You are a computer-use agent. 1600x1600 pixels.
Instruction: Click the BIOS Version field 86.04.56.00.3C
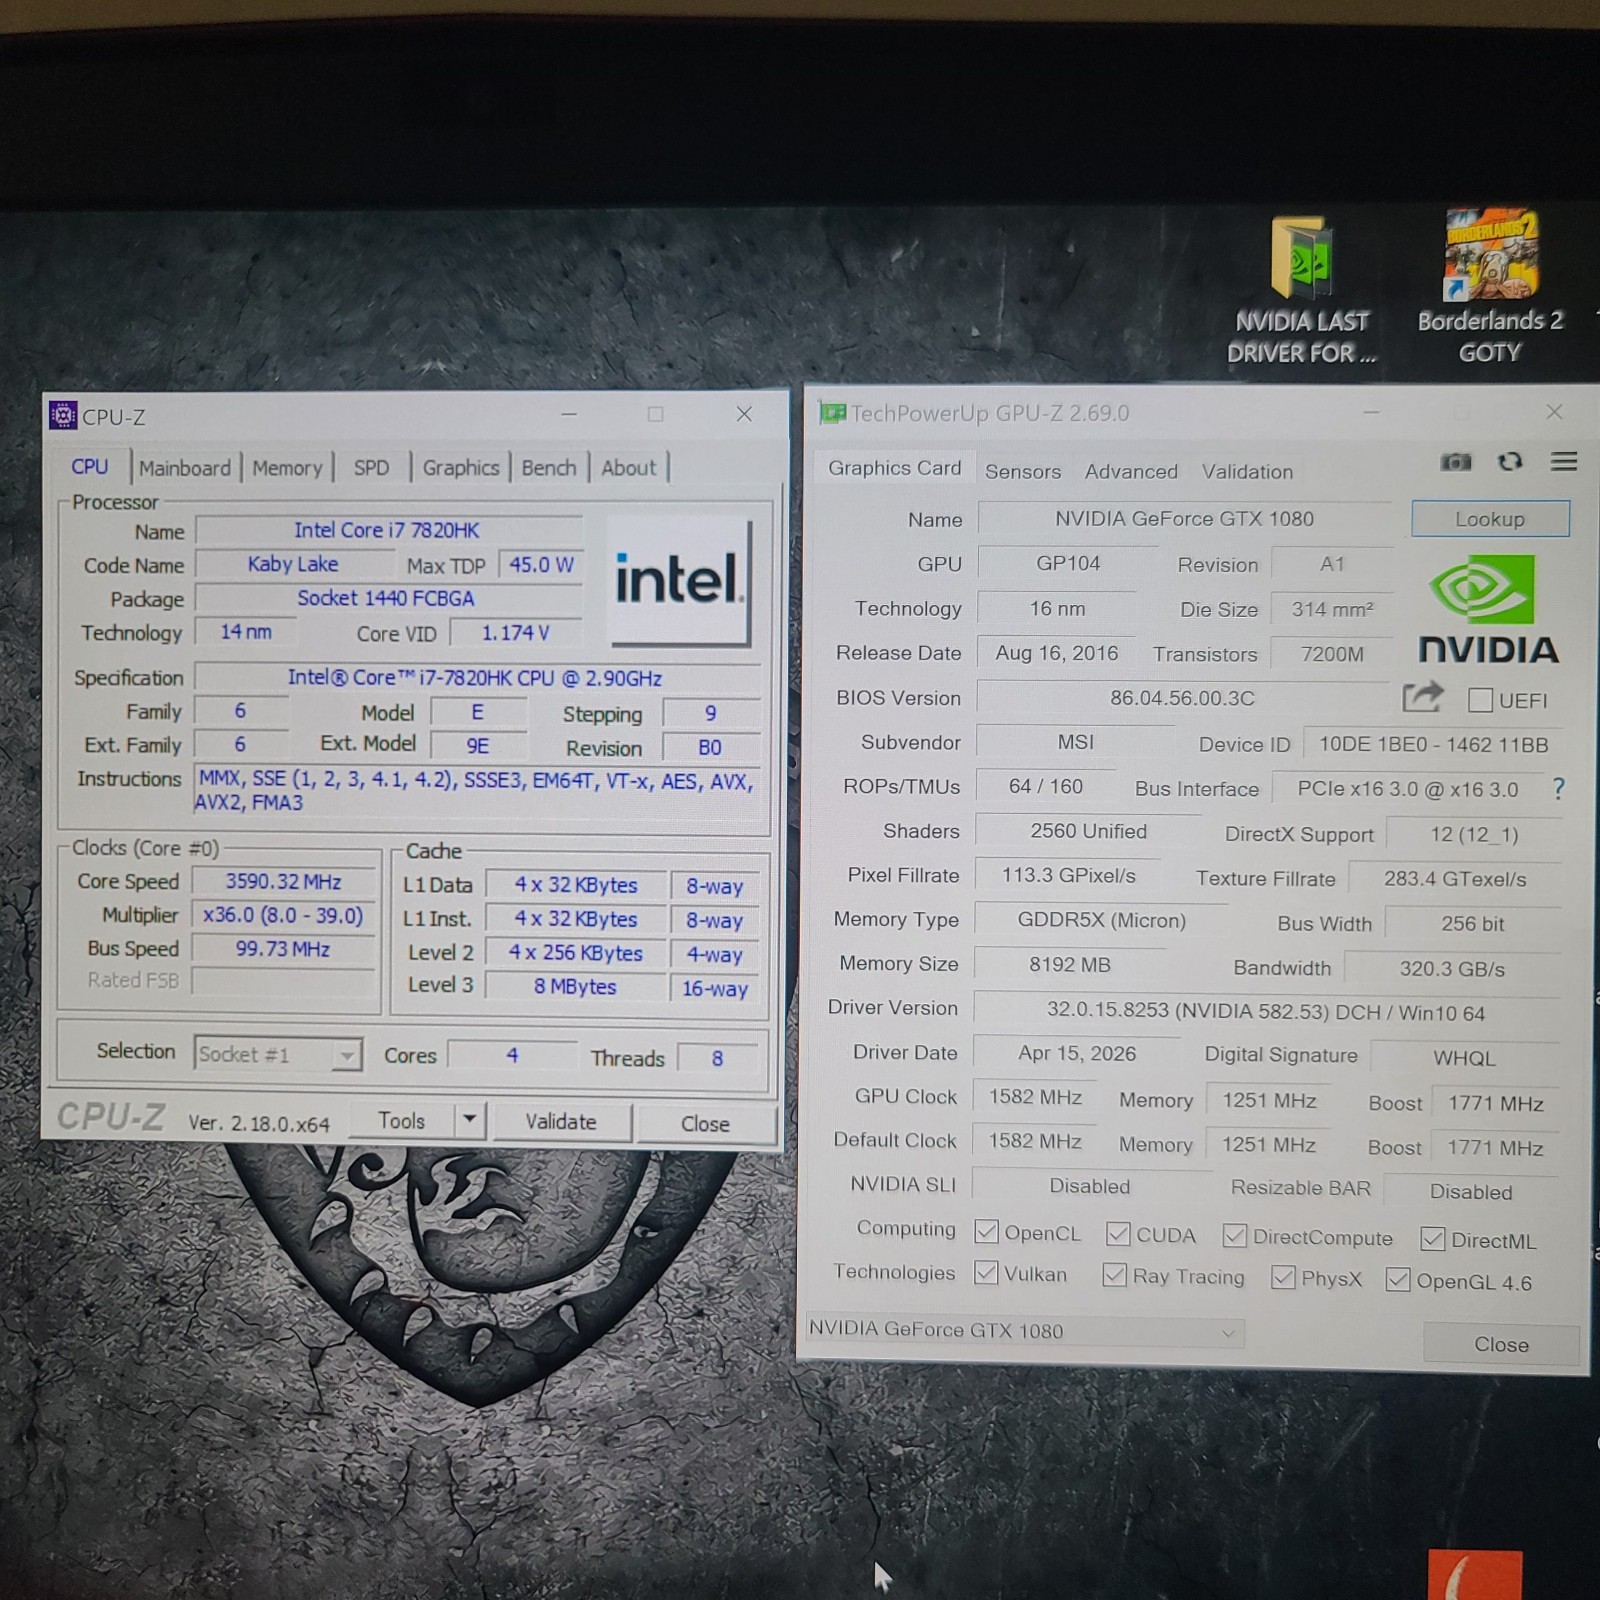[1182, 698]
